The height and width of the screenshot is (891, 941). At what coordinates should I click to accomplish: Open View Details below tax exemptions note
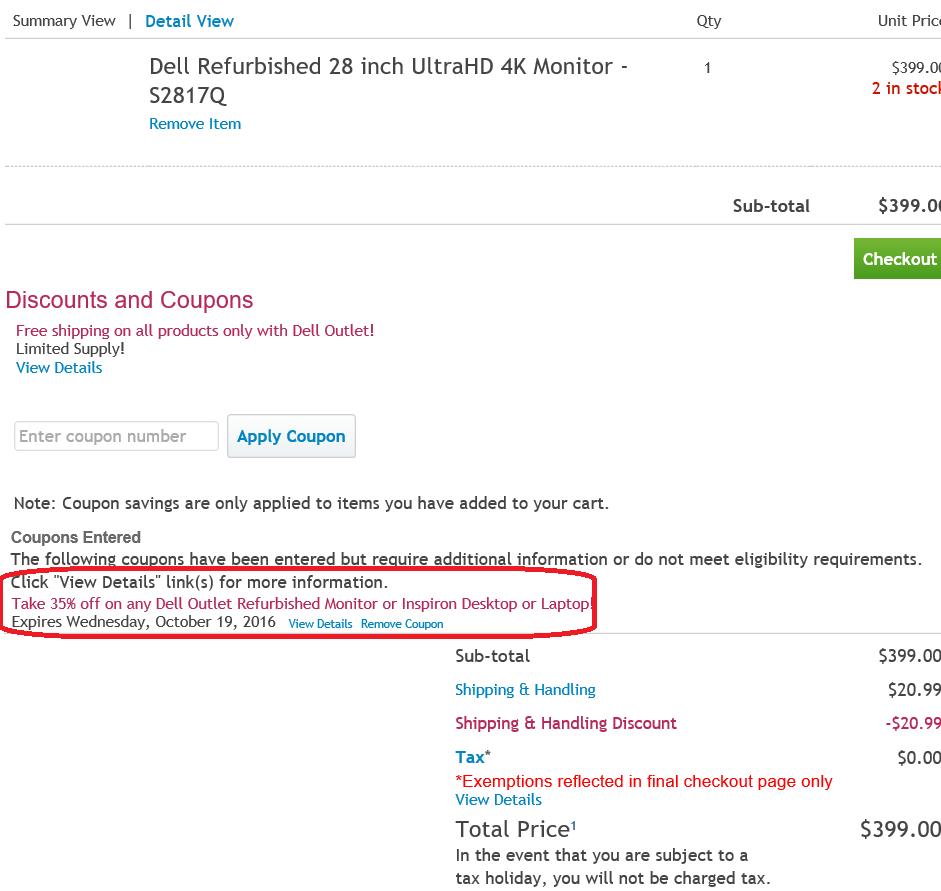click(x=498, y=800)
